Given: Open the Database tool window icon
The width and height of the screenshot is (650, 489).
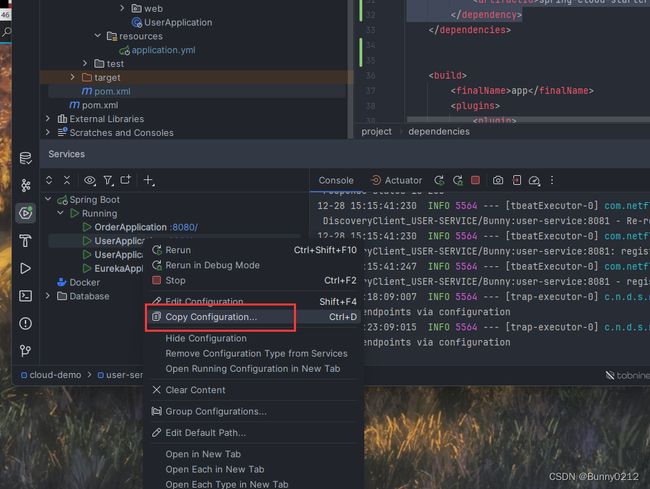Looking at the screenshot, I should [x=25, y=158].
